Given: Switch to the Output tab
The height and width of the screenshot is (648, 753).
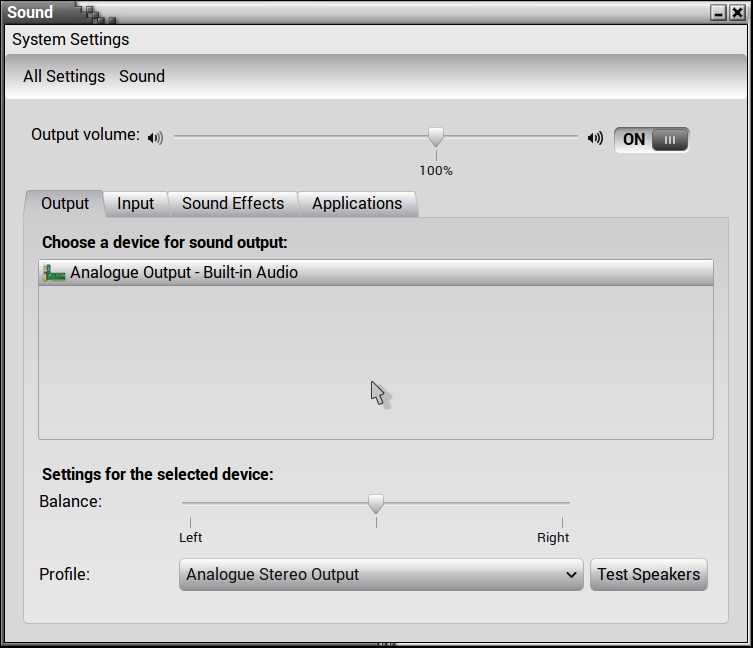Looking at the screenshot, I should point(65,203).
